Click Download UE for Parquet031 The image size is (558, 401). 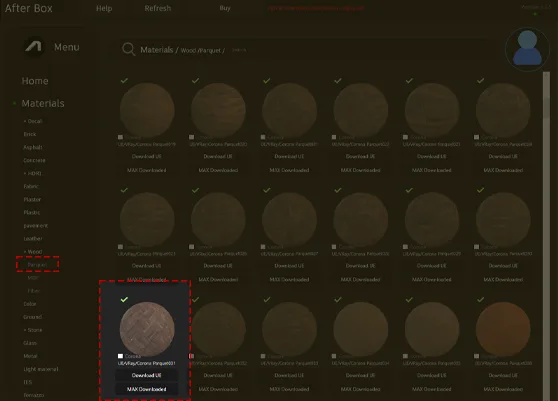coord(147,375)
